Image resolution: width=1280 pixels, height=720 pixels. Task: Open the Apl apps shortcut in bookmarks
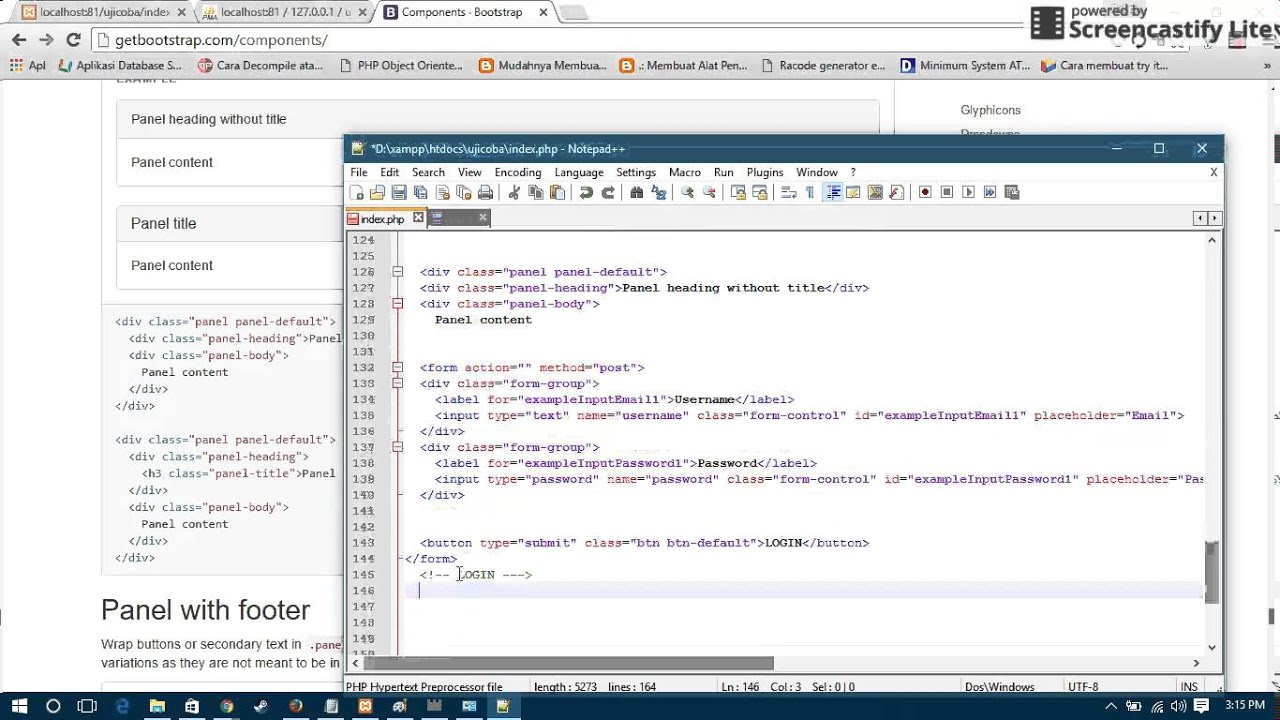tap(28, 66)
